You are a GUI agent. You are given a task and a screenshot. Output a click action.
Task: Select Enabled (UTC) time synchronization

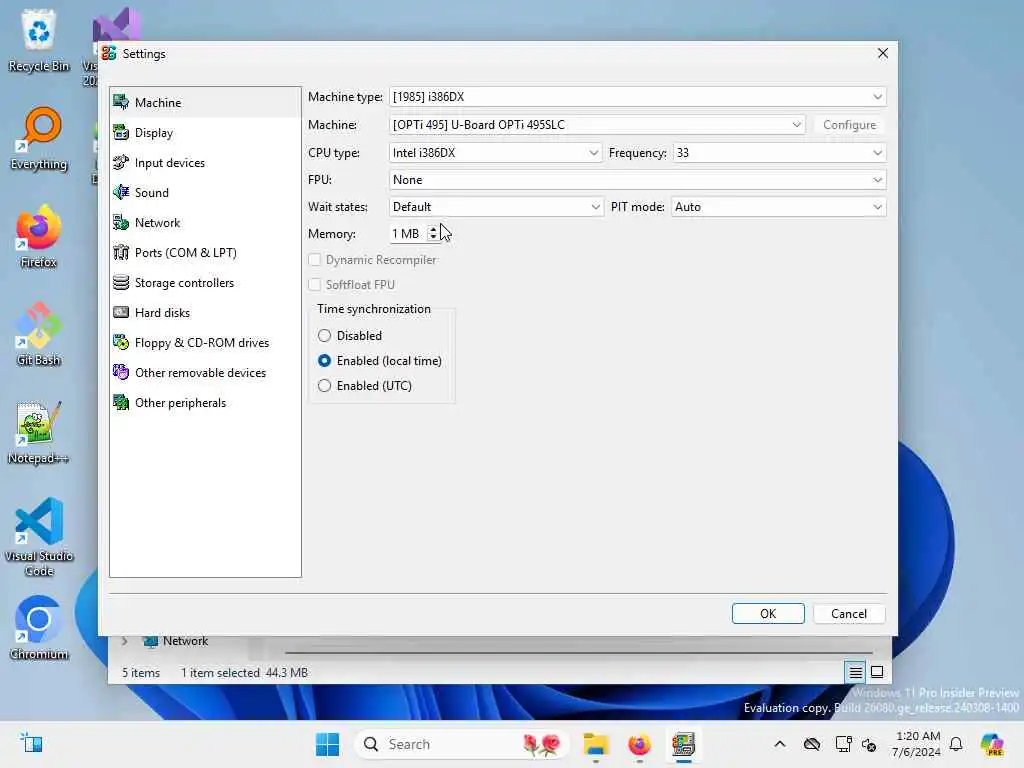click(x=364, y=386)
